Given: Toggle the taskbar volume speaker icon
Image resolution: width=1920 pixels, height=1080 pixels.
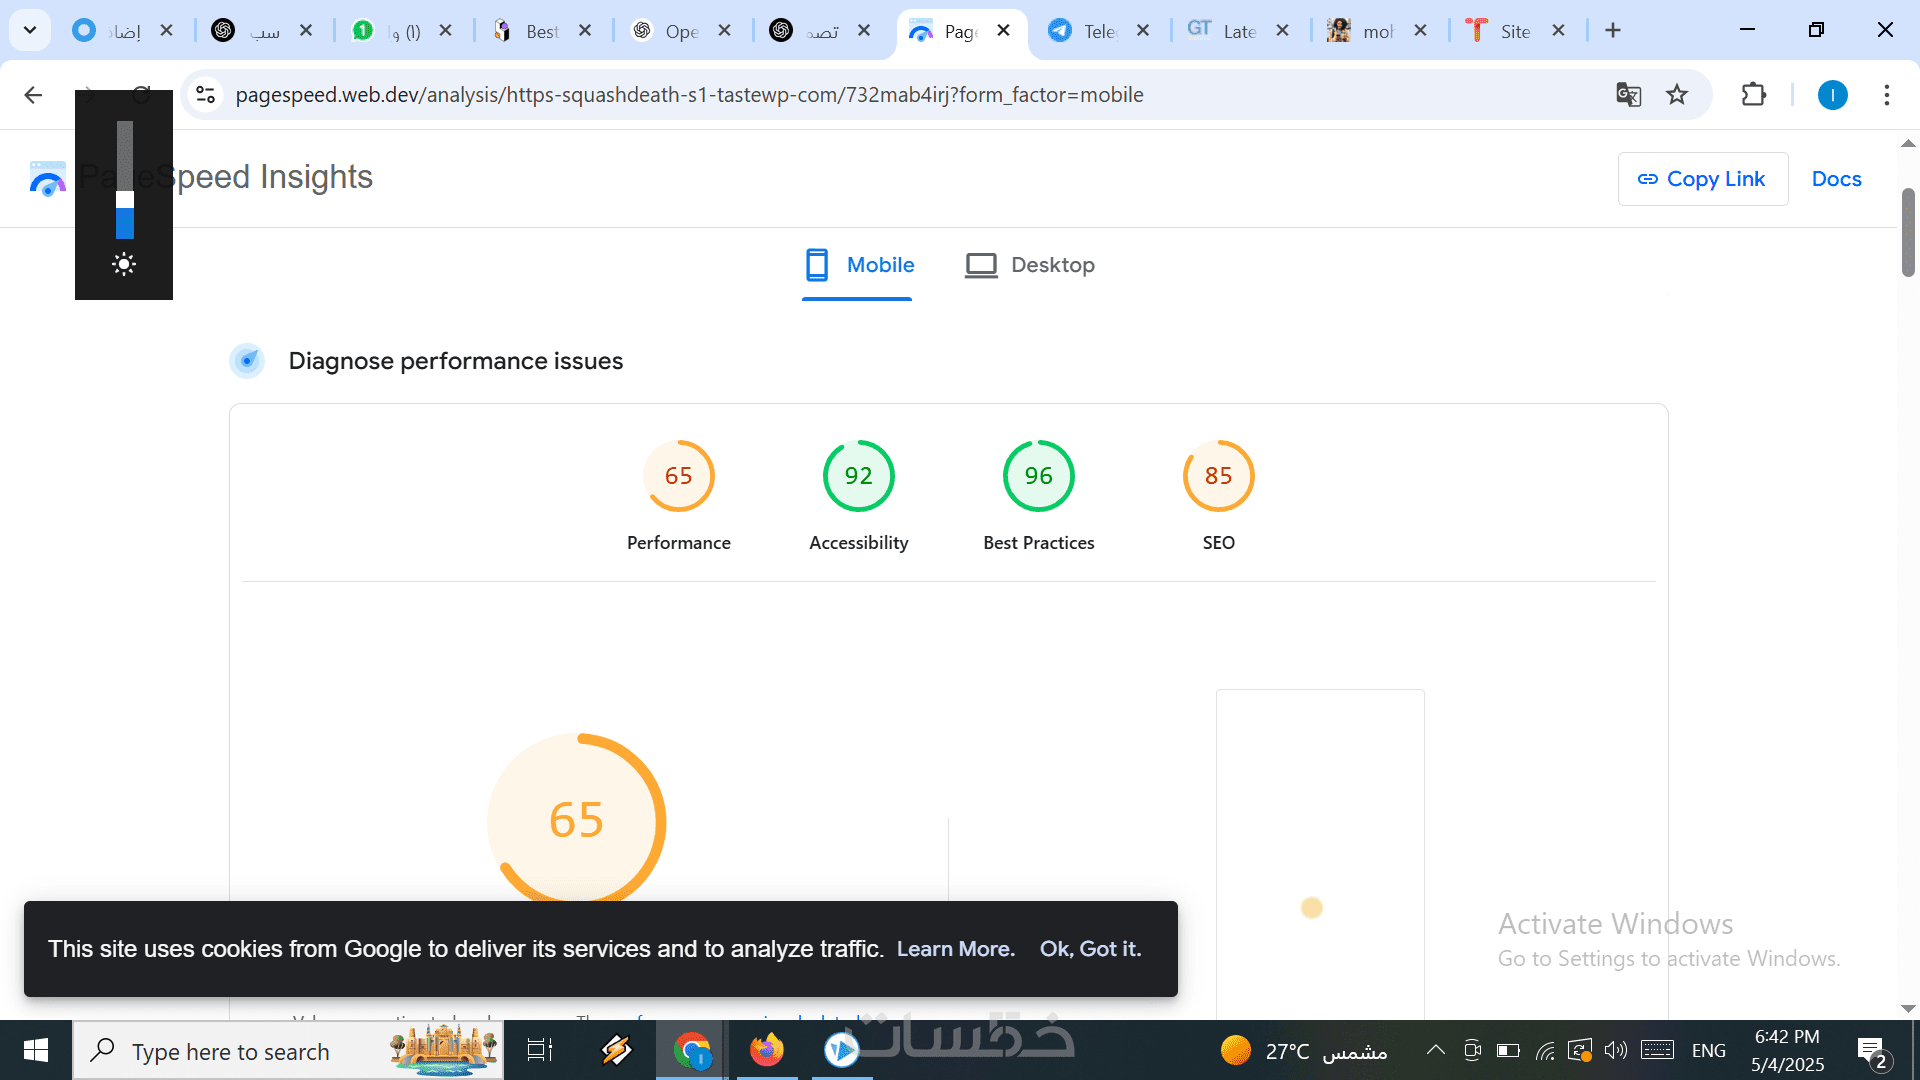Looking at the screenshot, I should coord(1615,1050).
